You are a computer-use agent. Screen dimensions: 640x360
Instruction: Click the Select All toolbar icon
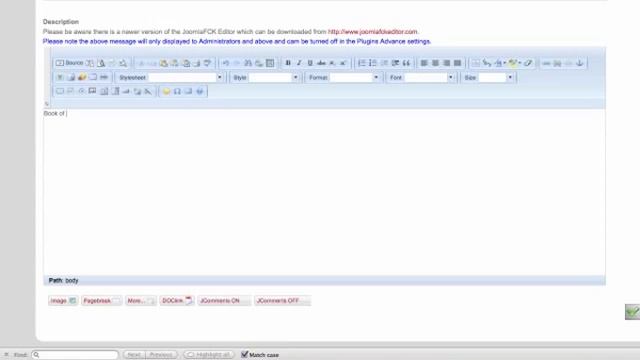pos(270,63)
